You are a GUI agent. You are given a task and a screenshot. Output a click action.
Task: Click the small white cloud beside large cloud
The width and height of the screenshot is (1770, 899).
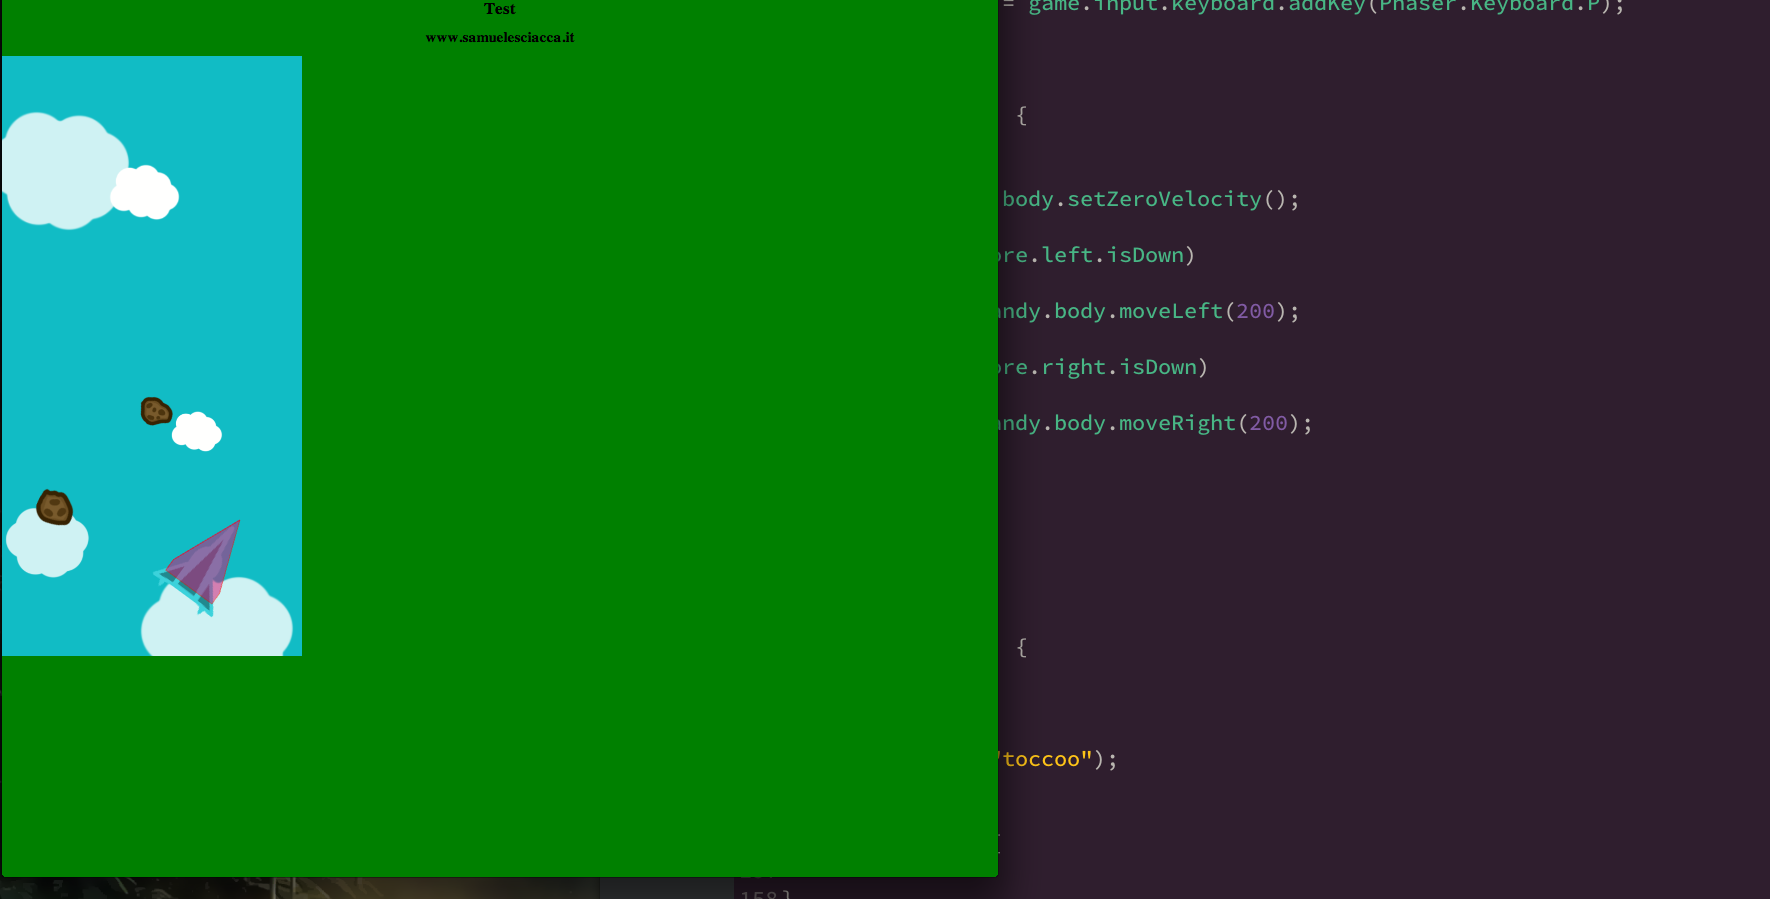click(x=145, y=192)
